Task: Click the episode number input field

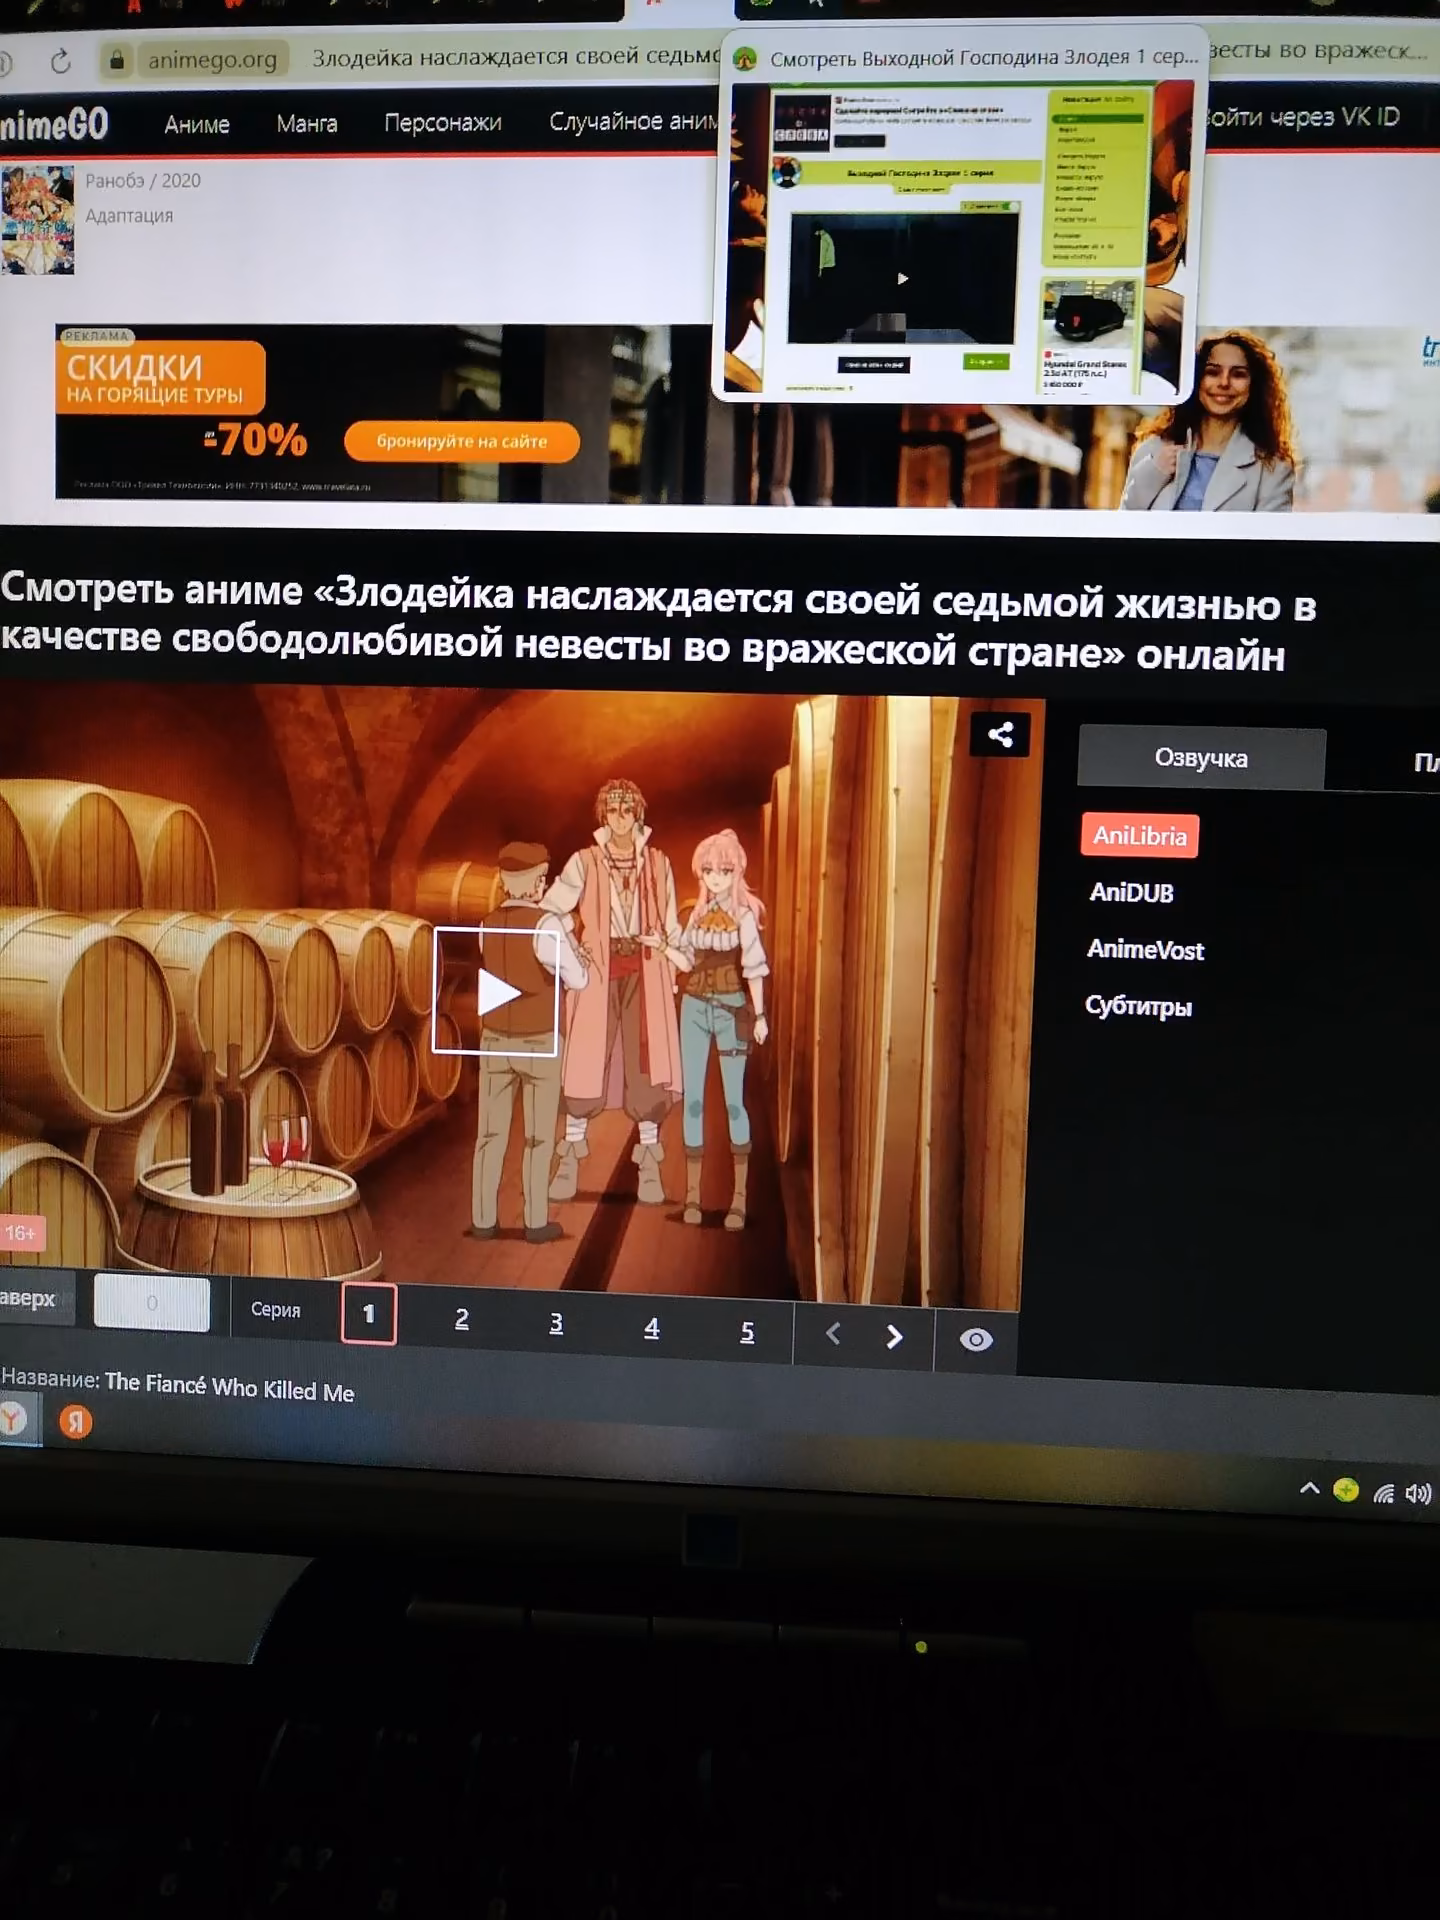Action: click(152, 1302)
